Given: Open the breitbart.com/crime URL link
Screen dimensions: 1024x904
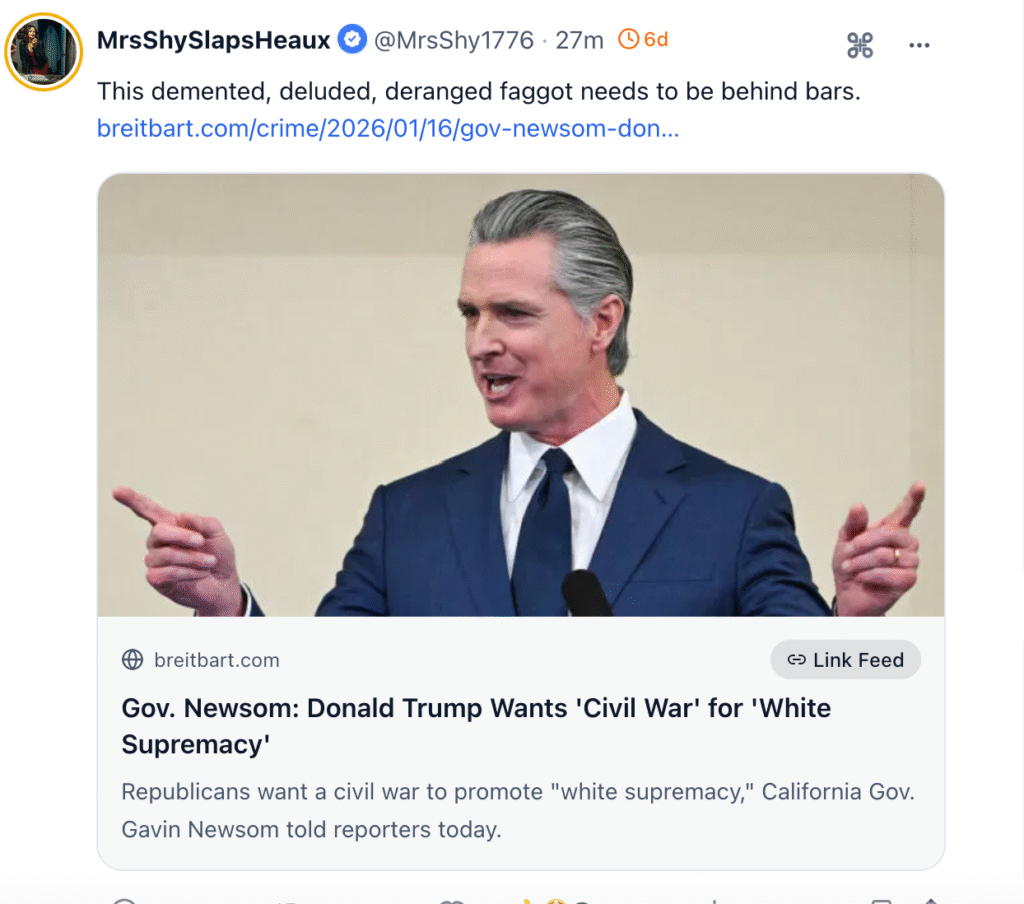Looking at the screenshot, I should [x=388, y=129].
